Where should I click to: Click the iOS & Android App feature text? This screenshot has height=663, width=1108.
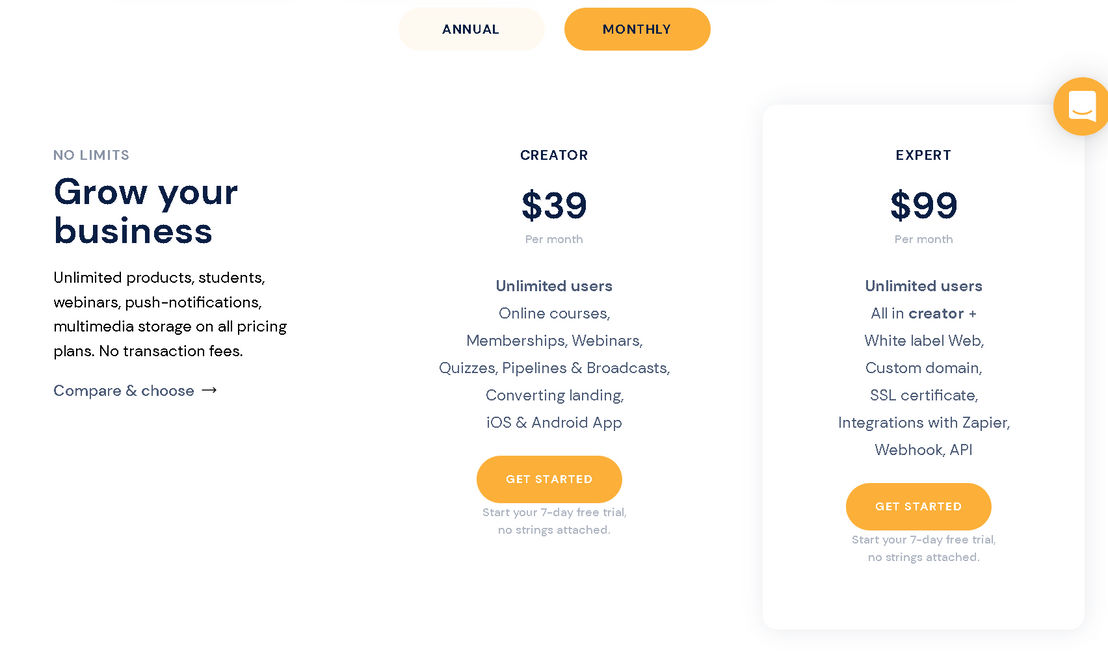click(554, 423)
